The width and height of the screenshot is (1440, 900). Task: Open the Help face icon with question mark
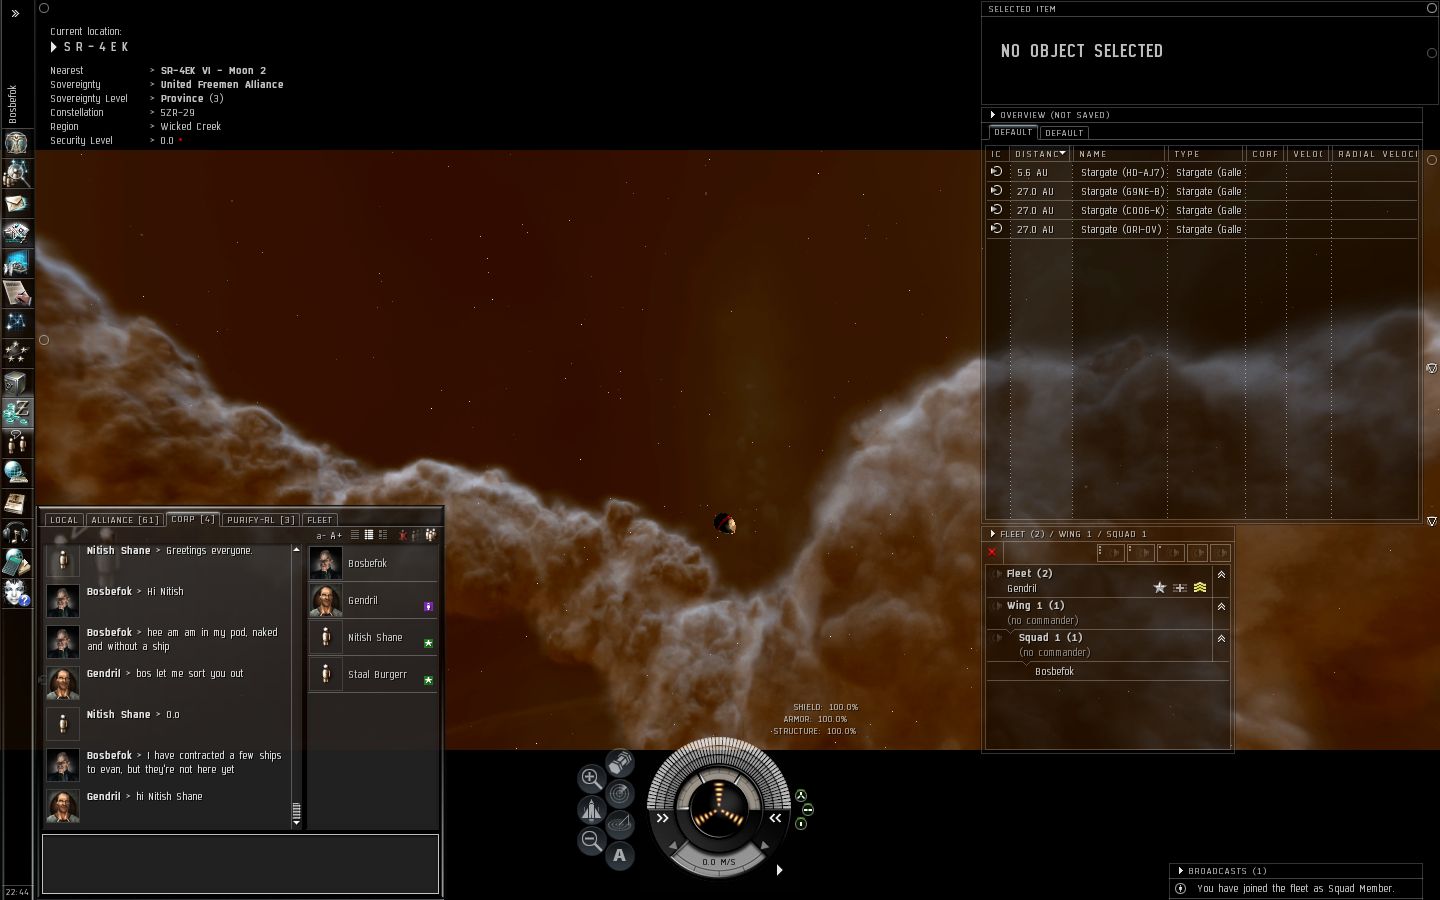pos(16,592)
